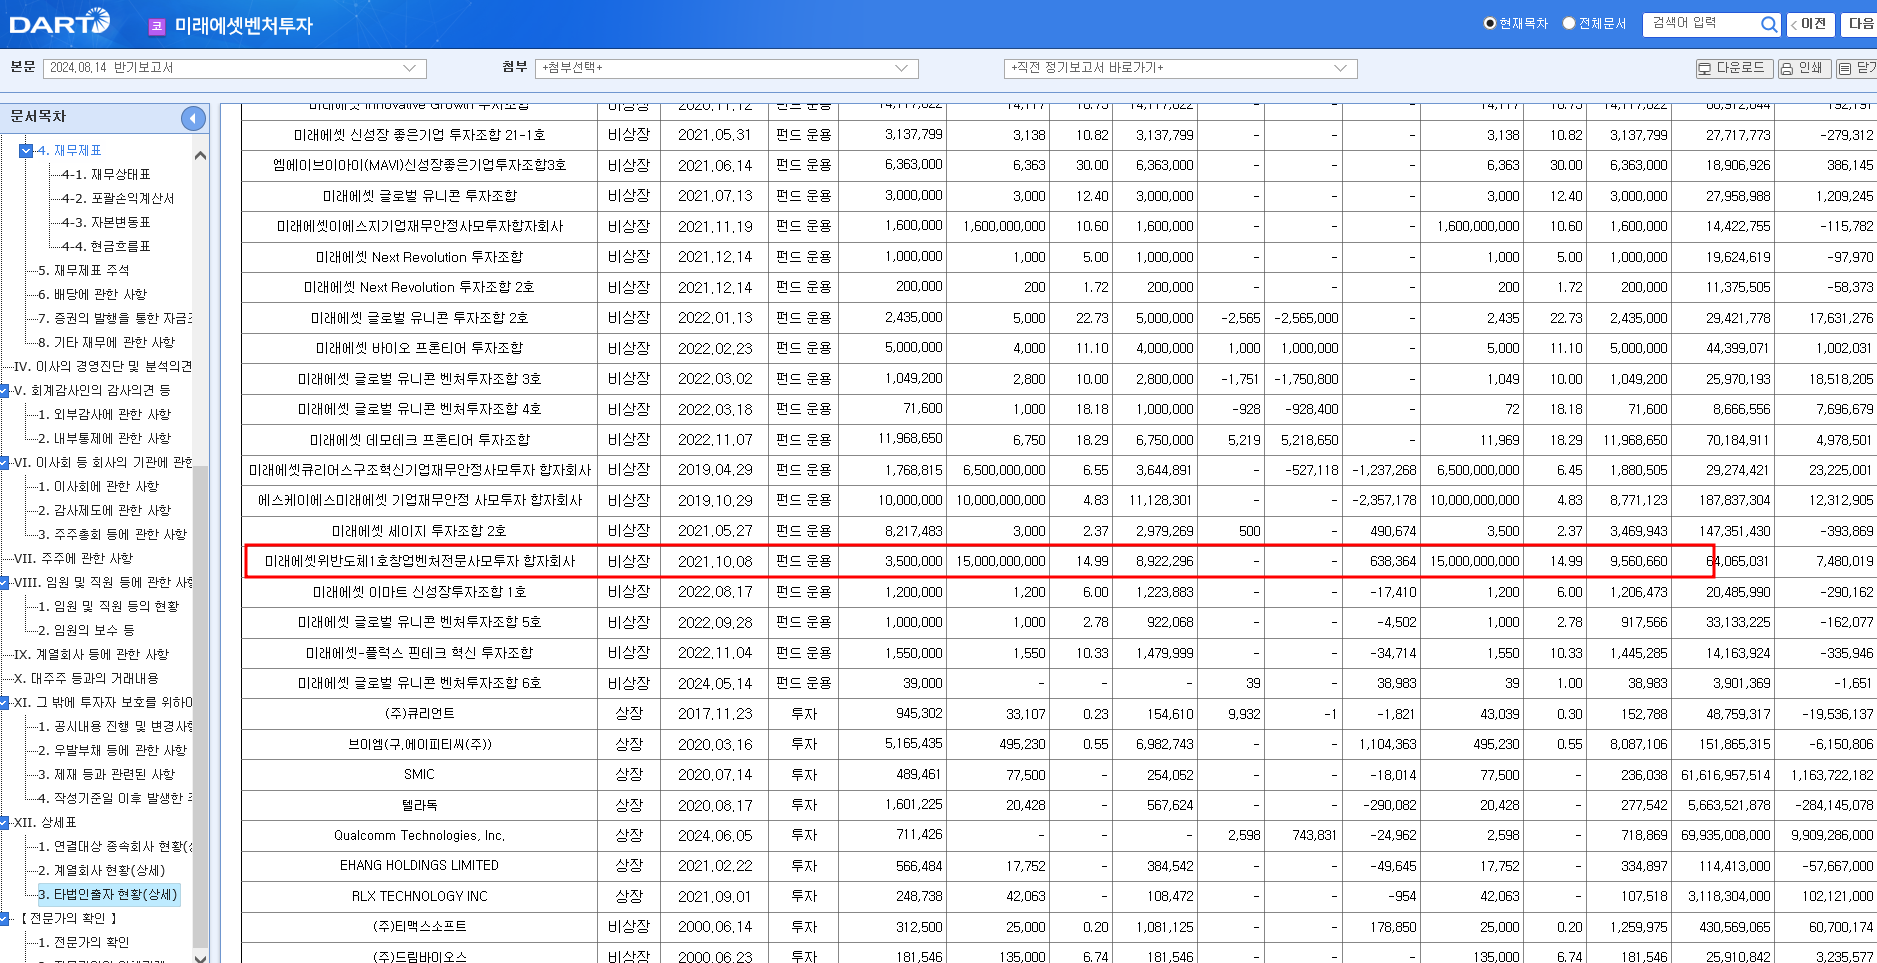The height and width of the screenshot is (963, 1877).
Task: Open 5. 재무제표 주석 section
Action: (84, 271)
